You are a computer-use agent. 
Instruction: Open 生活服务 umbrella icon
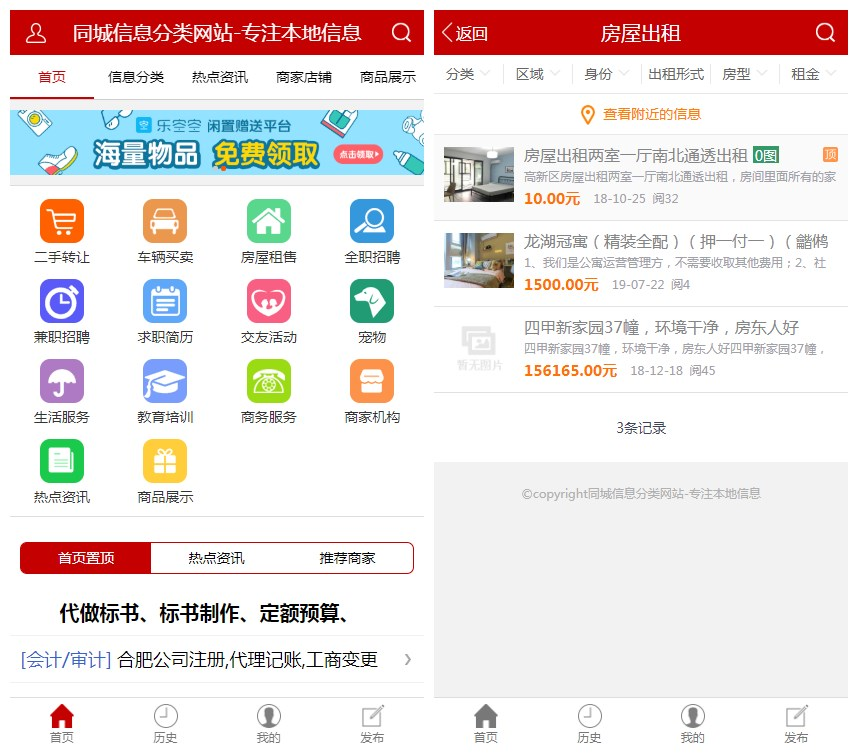[x=62, y=381]
